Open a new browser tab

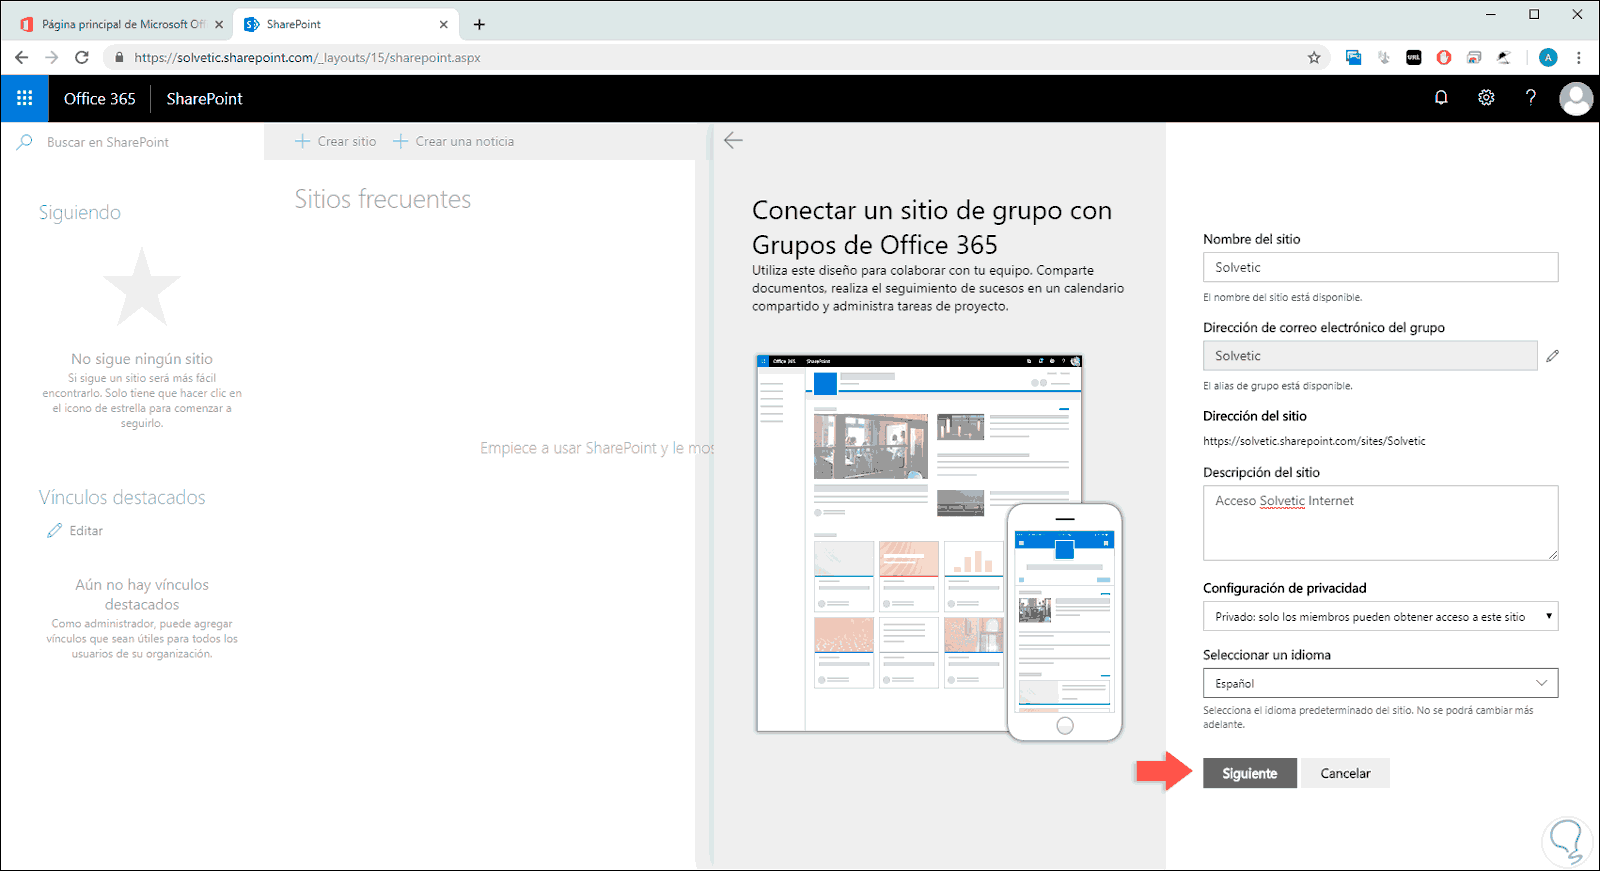(x=479, y=24)
